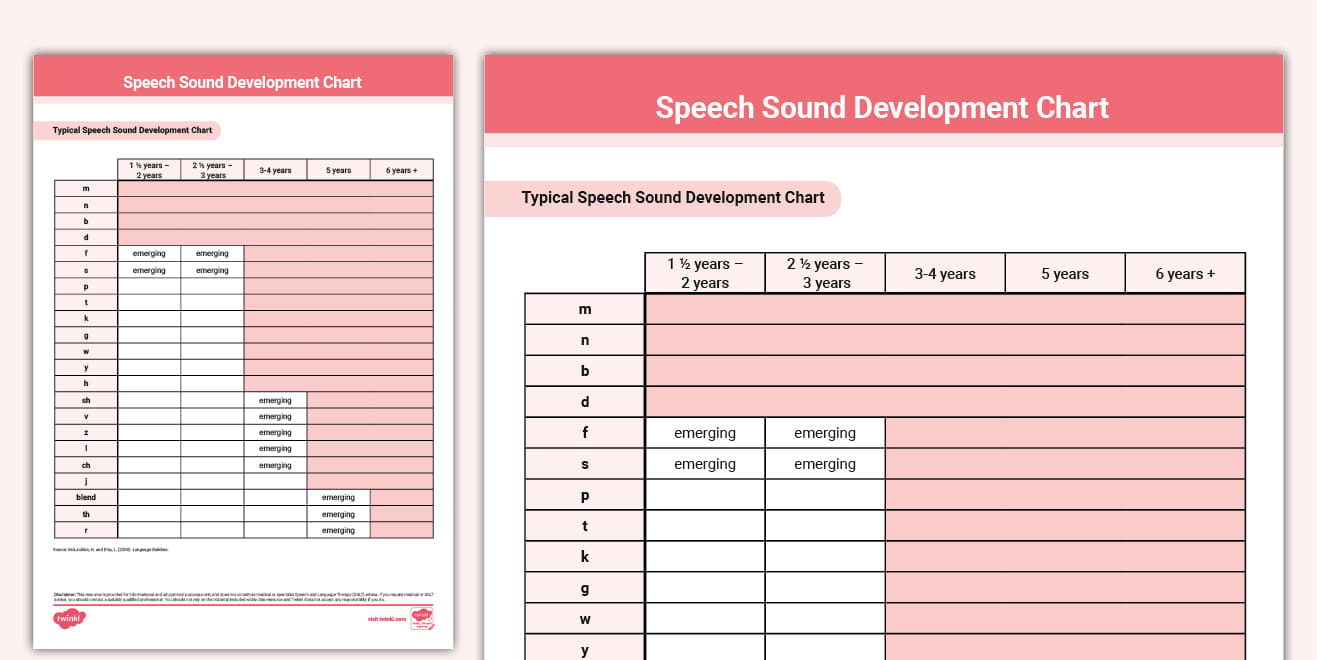Click the 'sh' row label on the left chart
Screen dimensions: 1317x660
coord(86,400)
